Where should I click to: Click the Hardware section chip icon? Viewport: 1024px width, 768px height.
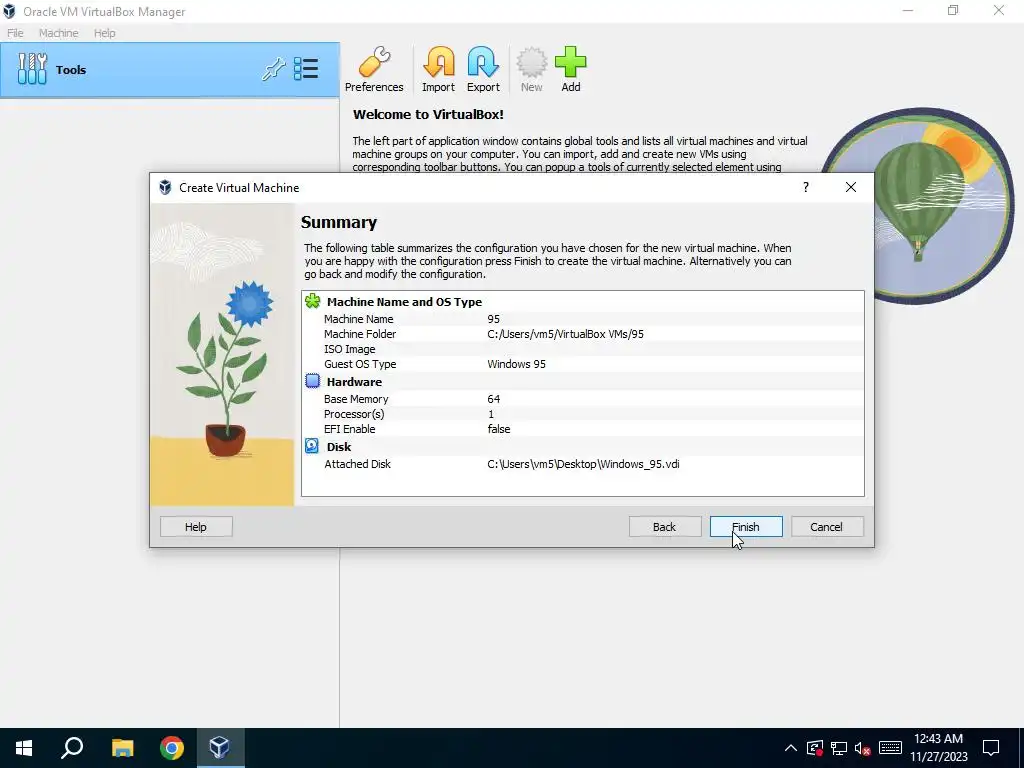pyautogui.click(x=313, y=381)
